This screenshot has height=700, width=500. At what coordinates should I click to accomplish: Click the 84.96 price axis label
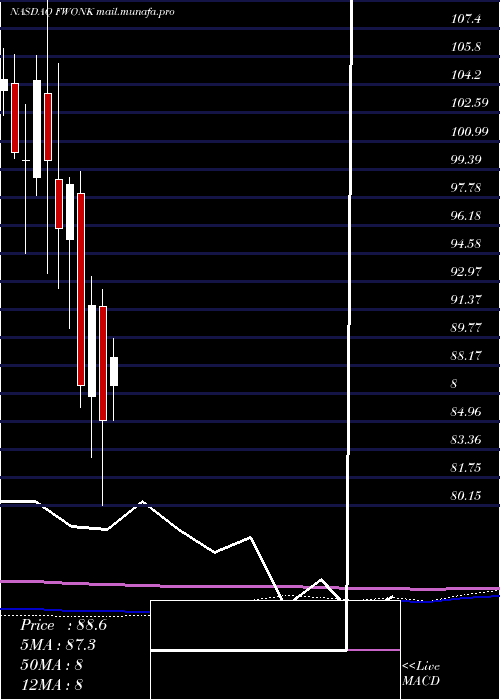(x=466, y=412)
